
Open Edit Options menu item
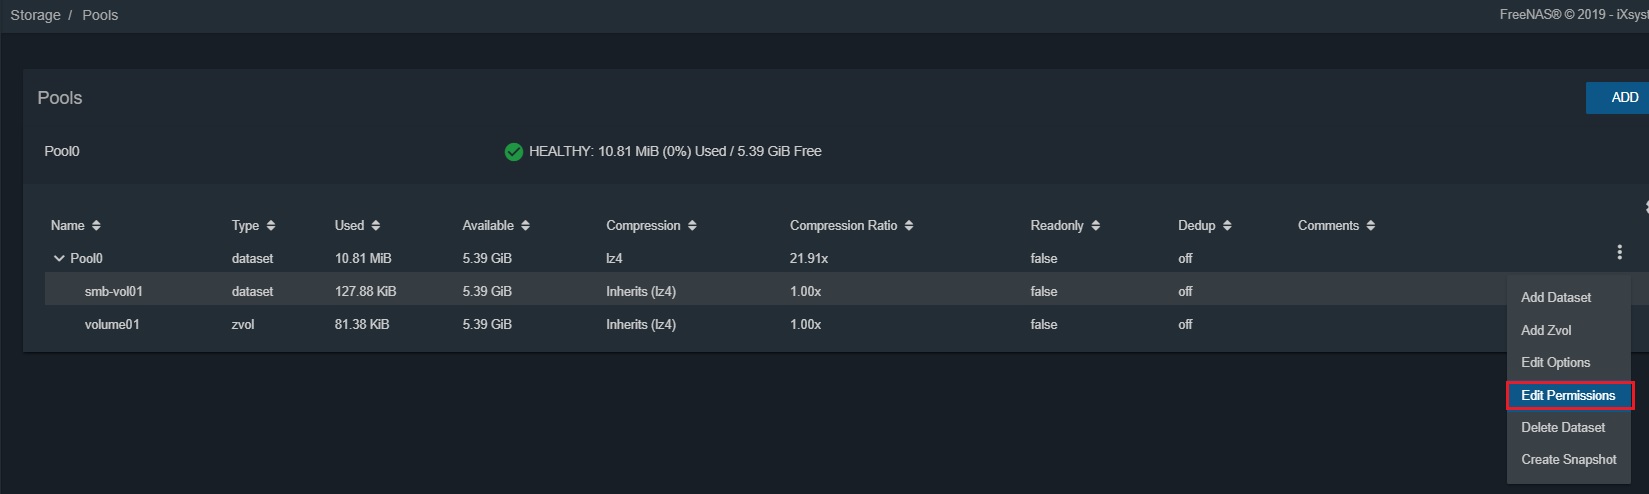click(1555, 363)
